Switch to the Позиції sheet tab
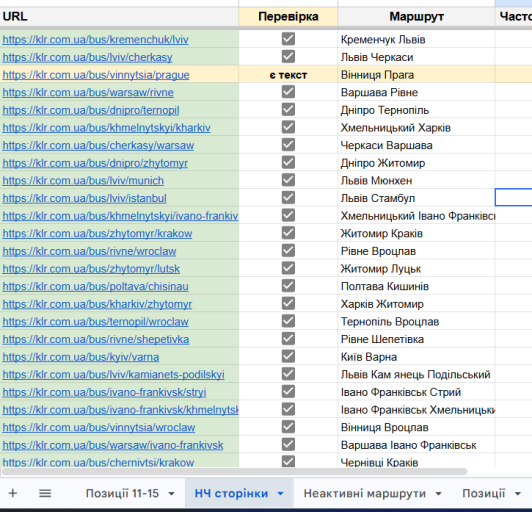 click(483, 493)
